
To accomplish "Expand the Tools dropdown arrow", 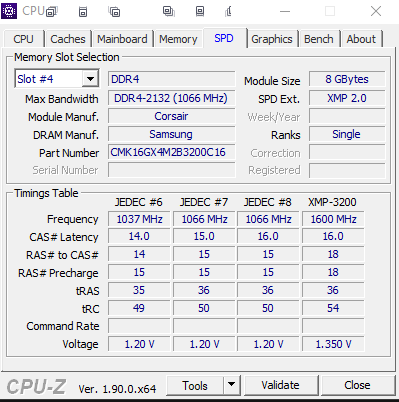I will 231,385.
